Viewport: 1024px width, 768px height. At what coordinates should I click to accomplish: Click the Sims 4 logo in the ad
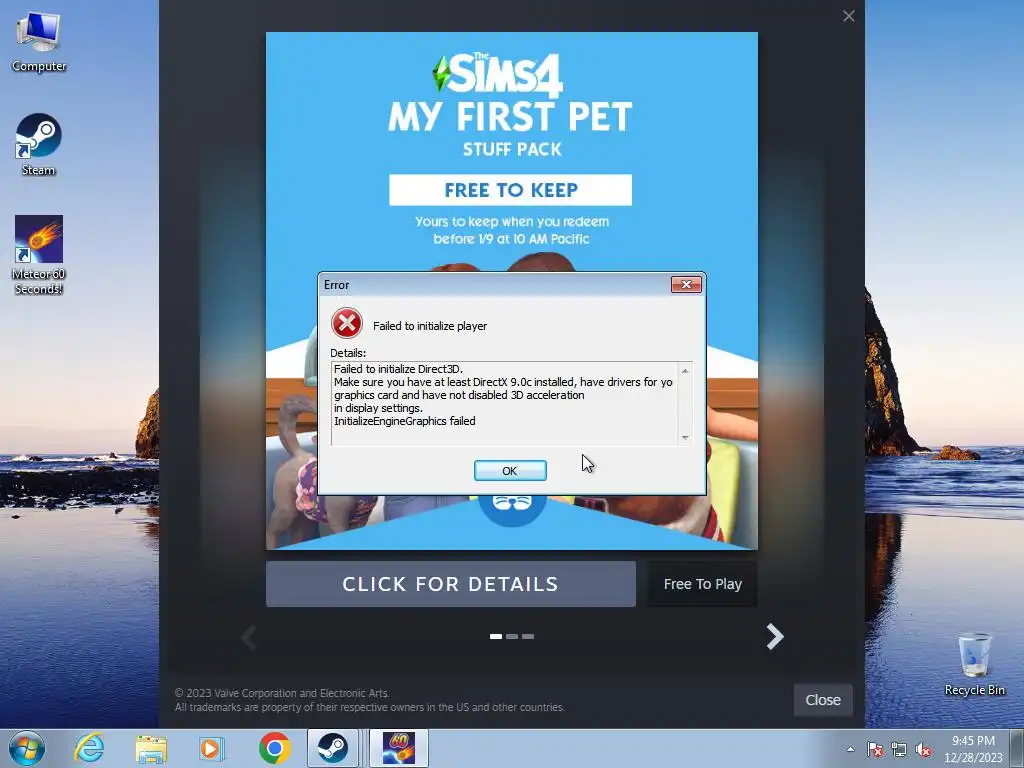498,74
